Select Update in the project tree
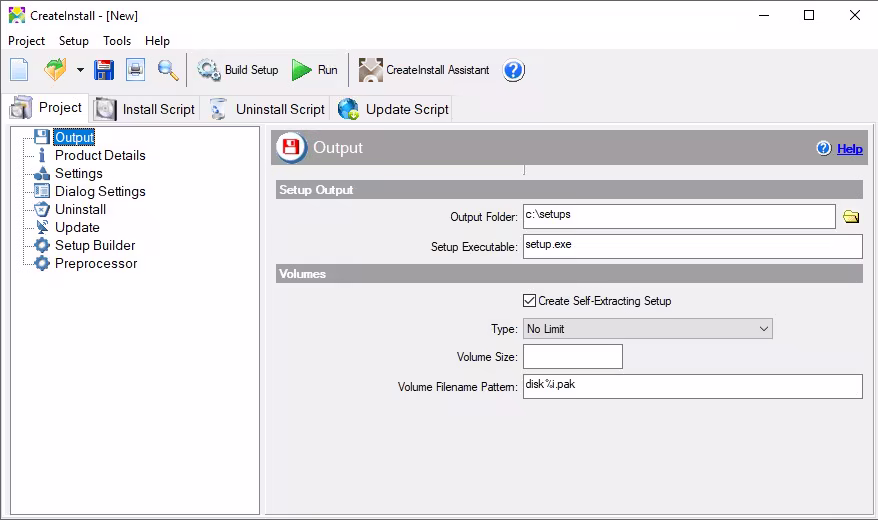 coord(77,227)
